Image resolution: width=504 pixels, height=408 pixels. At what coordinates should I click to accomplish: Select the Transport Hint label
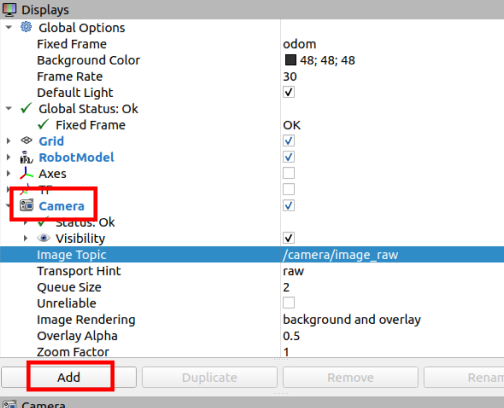coord(79,271)
